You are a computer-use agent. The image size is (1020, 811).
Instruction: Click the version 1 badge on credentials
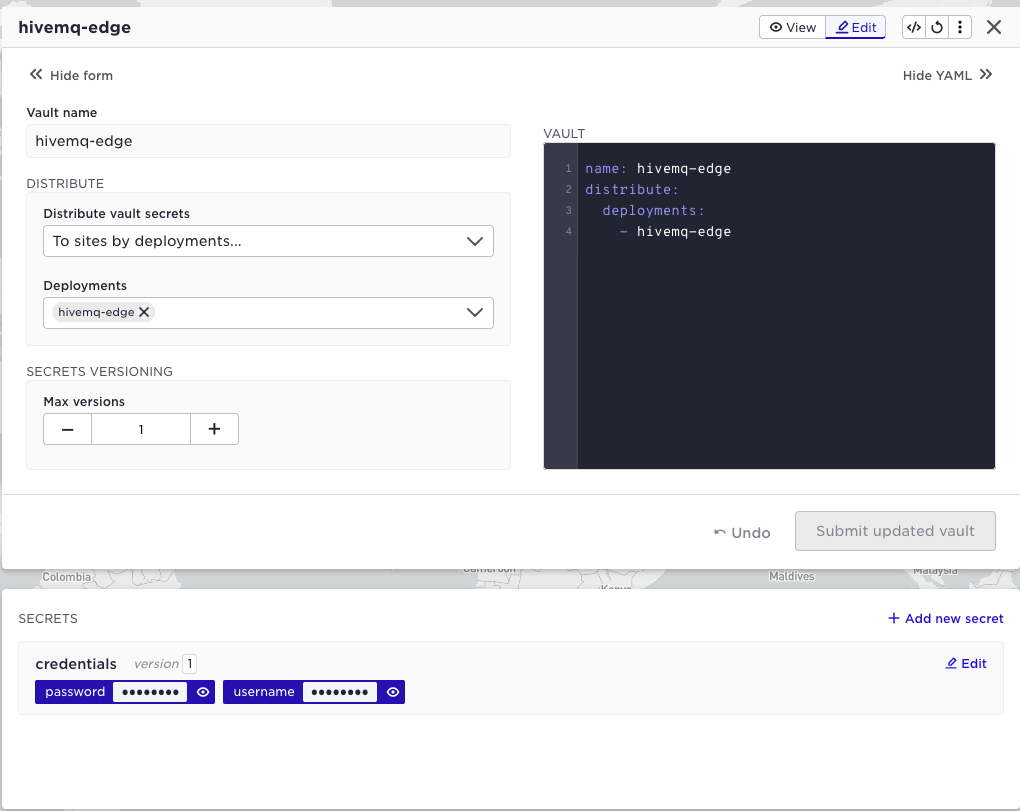[x=189, y=663]
